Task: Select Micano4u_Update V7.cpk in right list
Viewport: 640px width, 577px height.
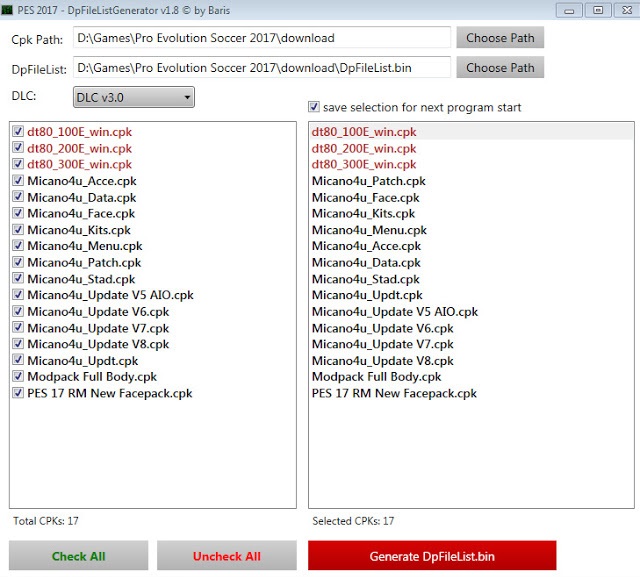Action: [x=471, y=344]
